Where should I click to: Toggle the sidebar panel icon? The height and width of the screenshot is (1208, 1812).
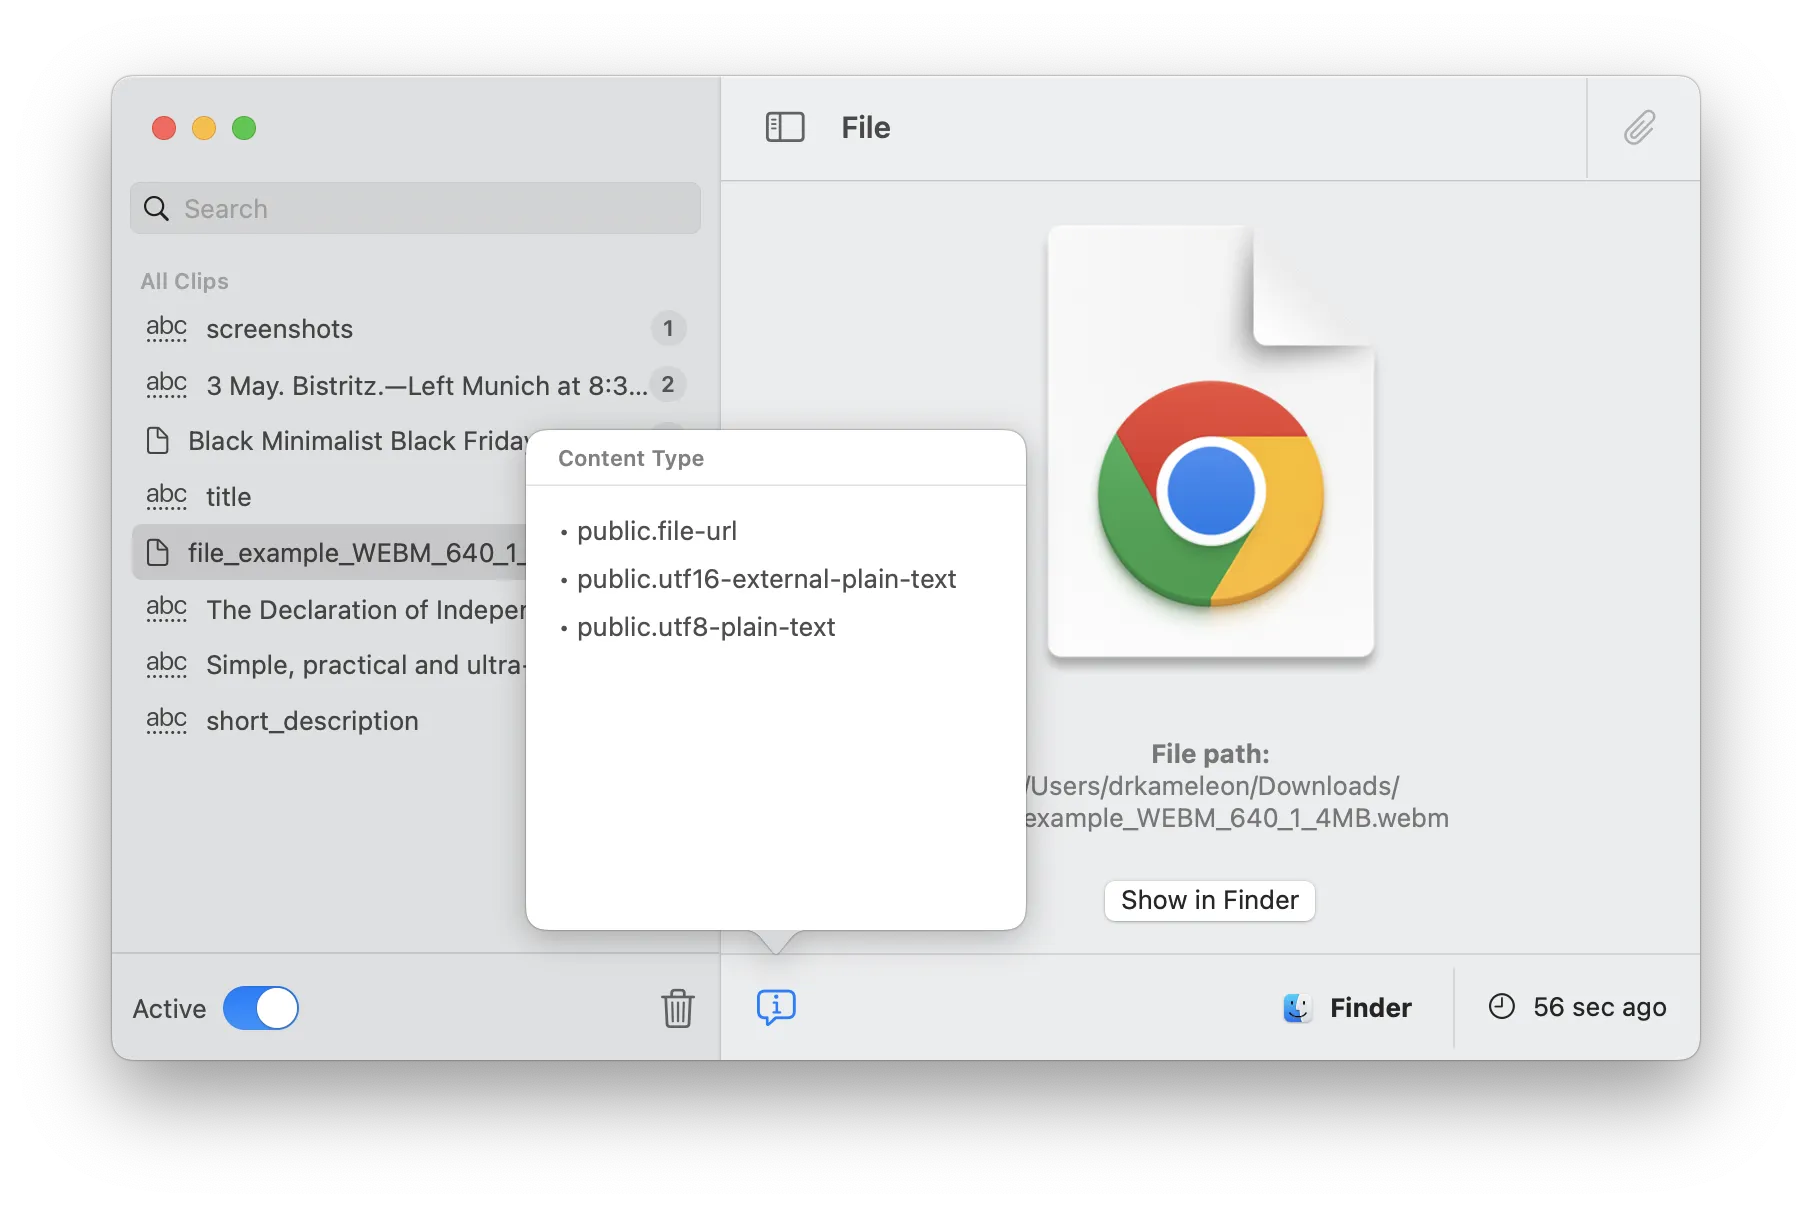(x=785, y=127)
